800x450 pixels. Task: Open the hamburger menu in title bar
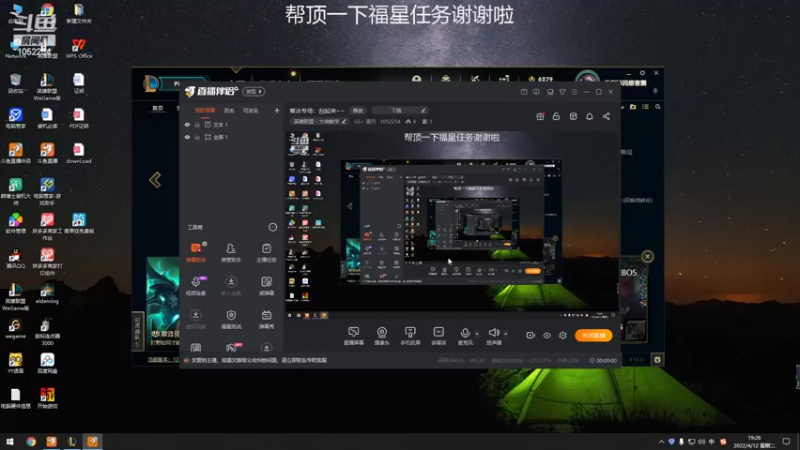(574, 92)
